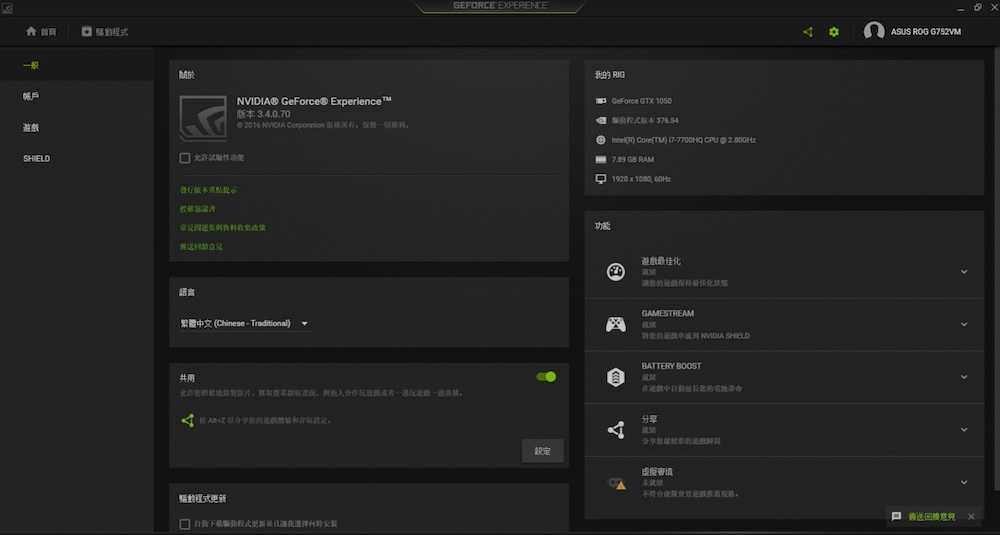The width and height of the screenshot is (1000, 535).
Task: Click the share icon in top bar
Action: (x=808, y=32)
